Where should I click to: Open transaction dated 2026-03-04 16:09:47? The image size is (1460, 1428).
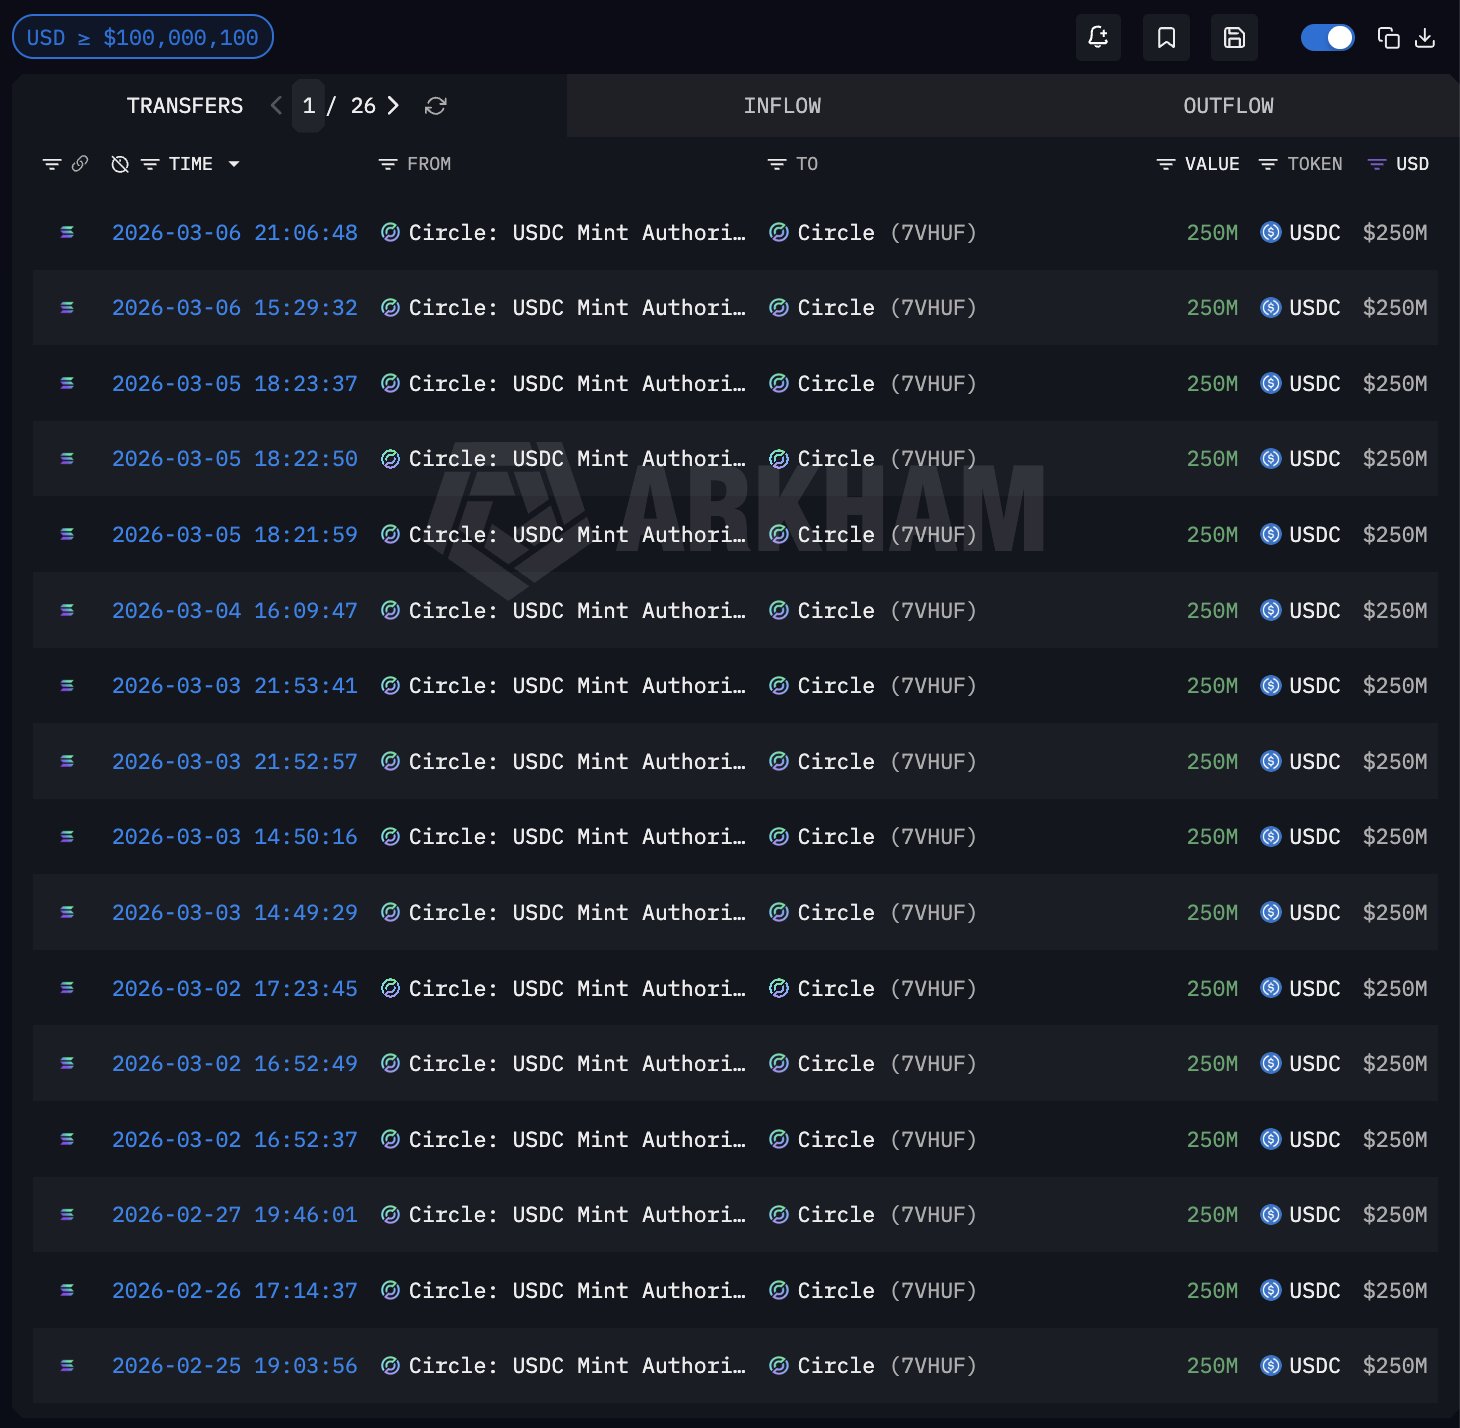pos(234,610)
